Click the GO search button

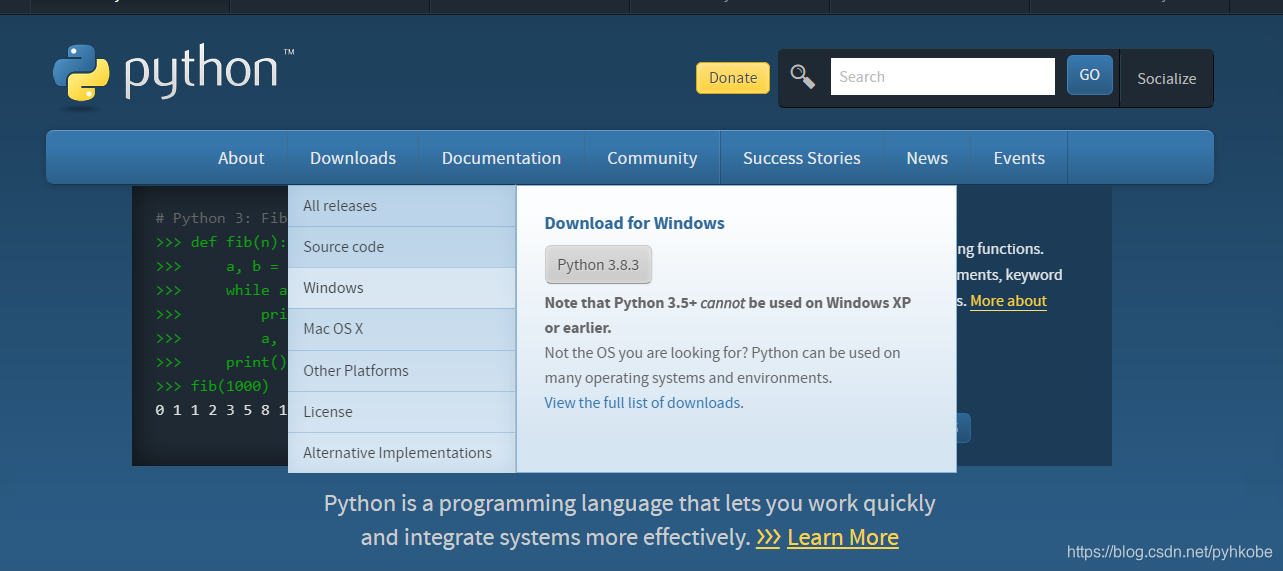coord(1090,75)
